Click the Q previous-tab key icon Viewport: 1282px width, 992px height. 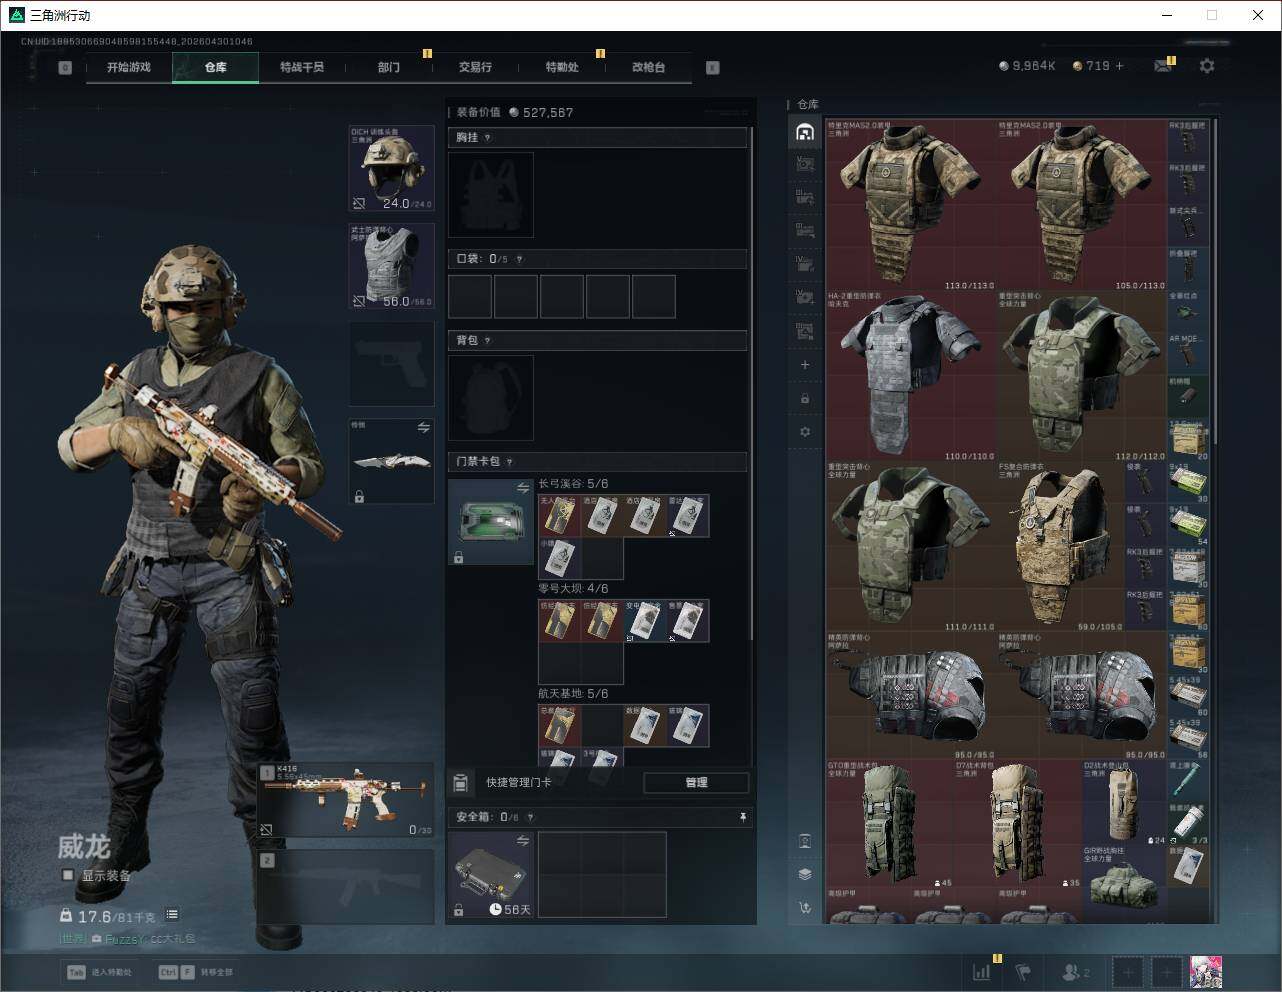click(65, 68)
